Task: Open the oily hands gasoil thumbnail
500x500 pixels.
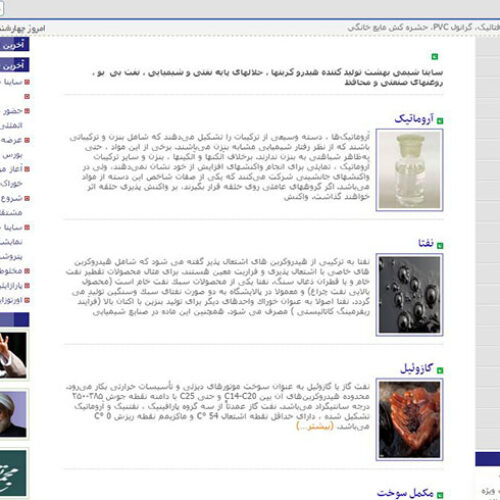Action: tap(409, 420)
